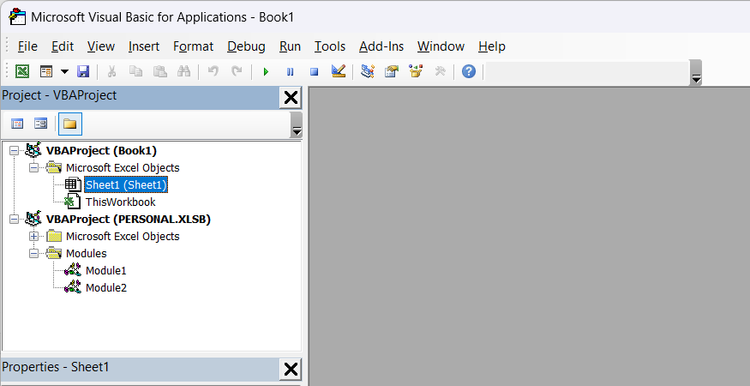750x386 pixels.
Task: Click the Cut scissors icon
Action: point(112,72)
